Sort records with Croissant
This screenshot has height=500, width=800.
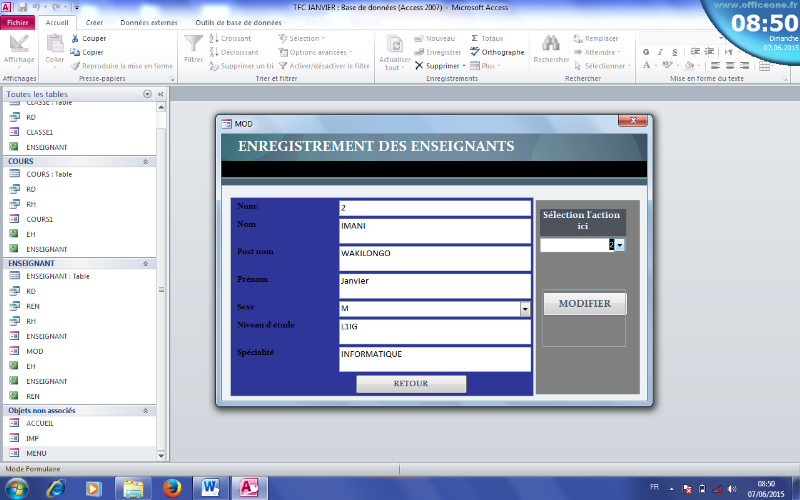pyautogui.click(x=230, y=38)
